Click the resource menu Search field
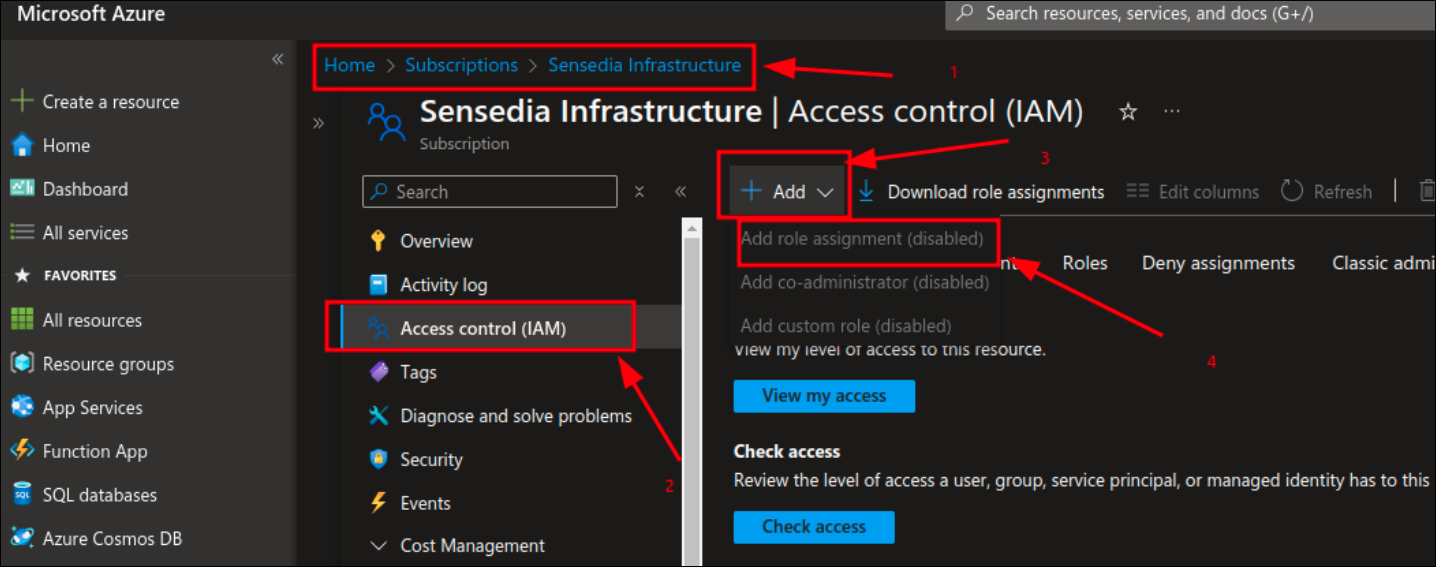Viewport: 1436px width, 567px height. [x=490, y=192]
